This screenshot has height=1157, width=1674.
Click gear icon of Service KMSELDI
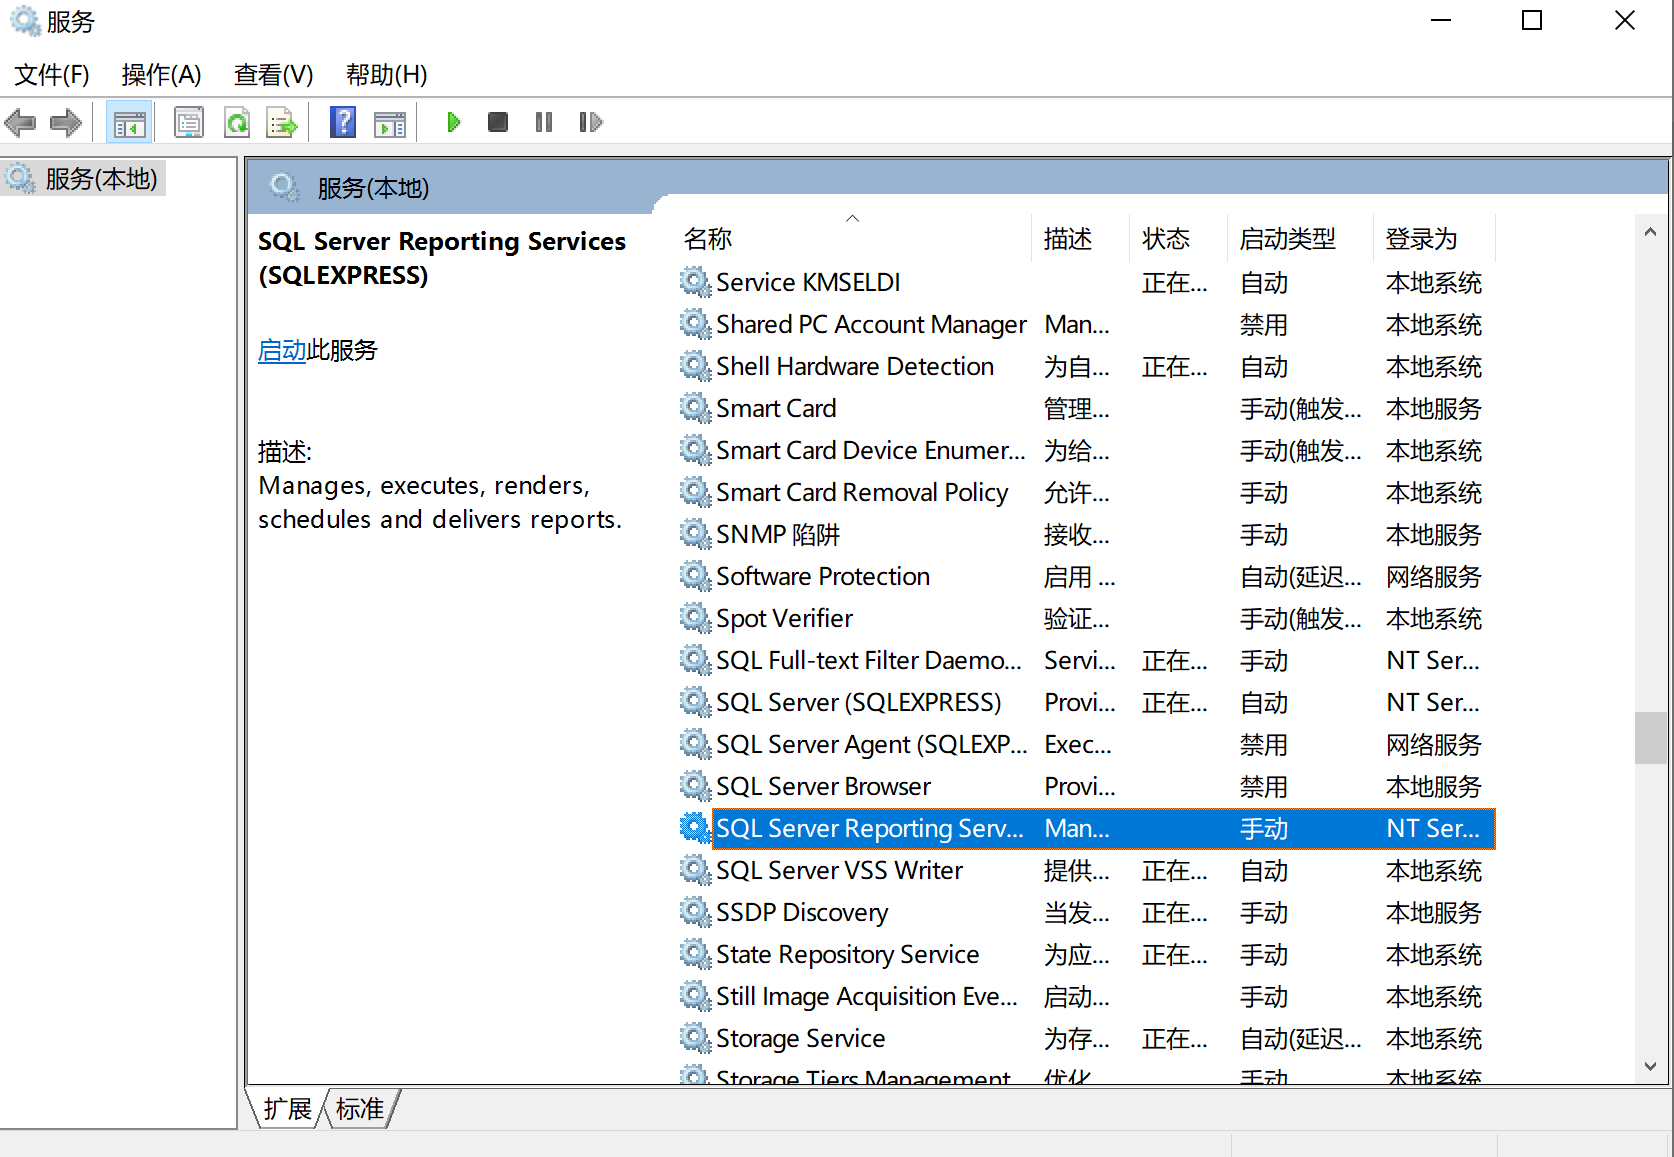coord(695,282)
